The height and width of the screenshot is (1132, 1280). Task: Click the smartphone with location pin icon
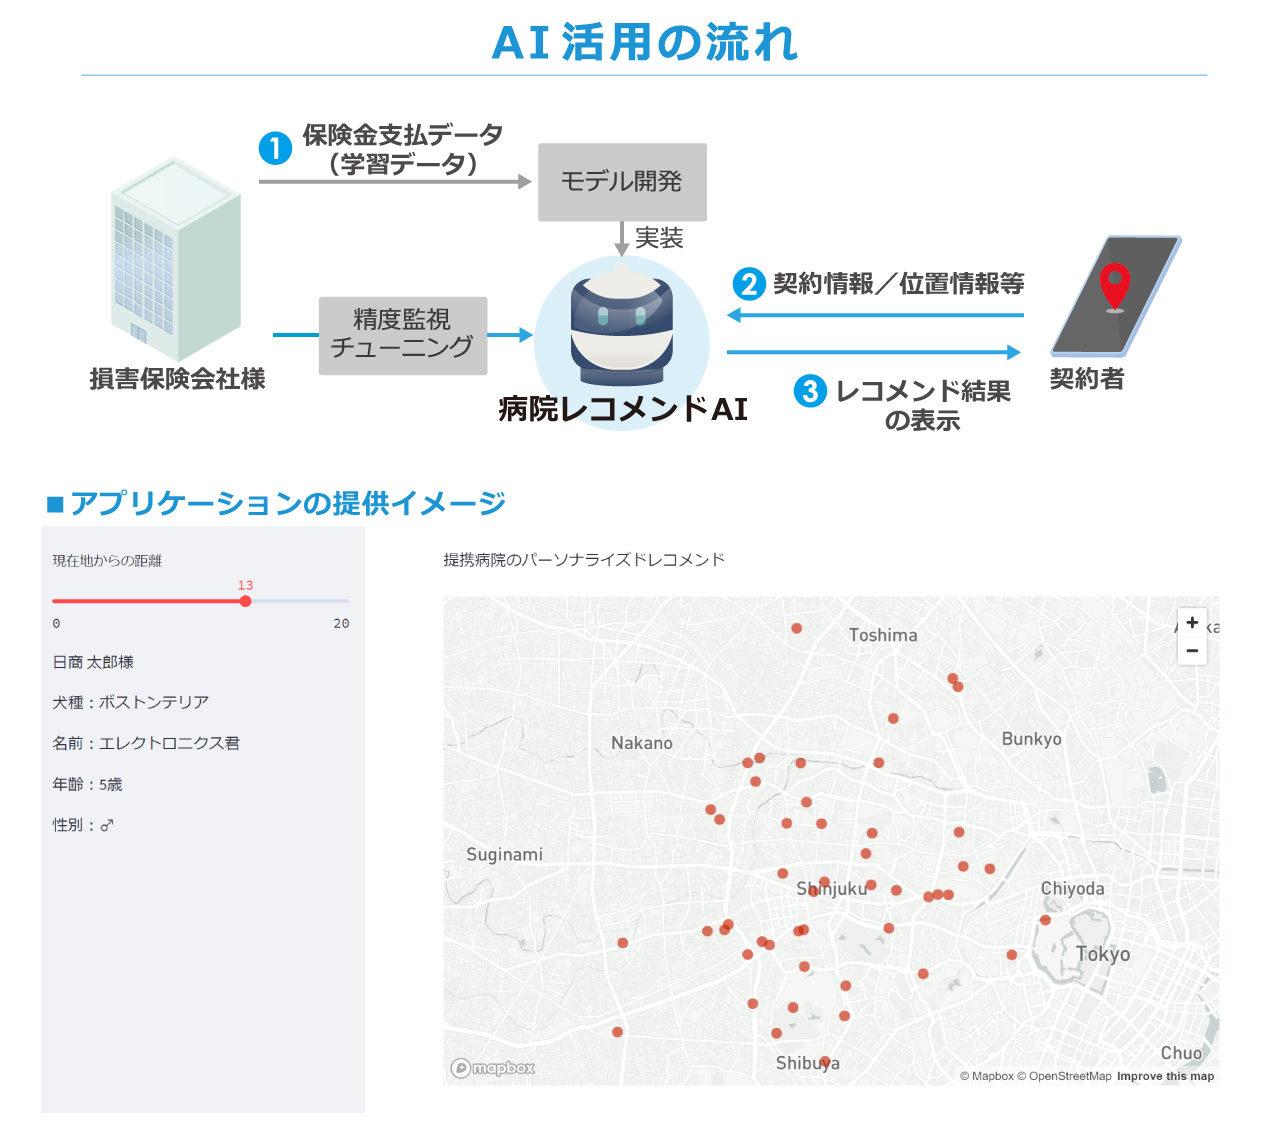point(1116,296)
